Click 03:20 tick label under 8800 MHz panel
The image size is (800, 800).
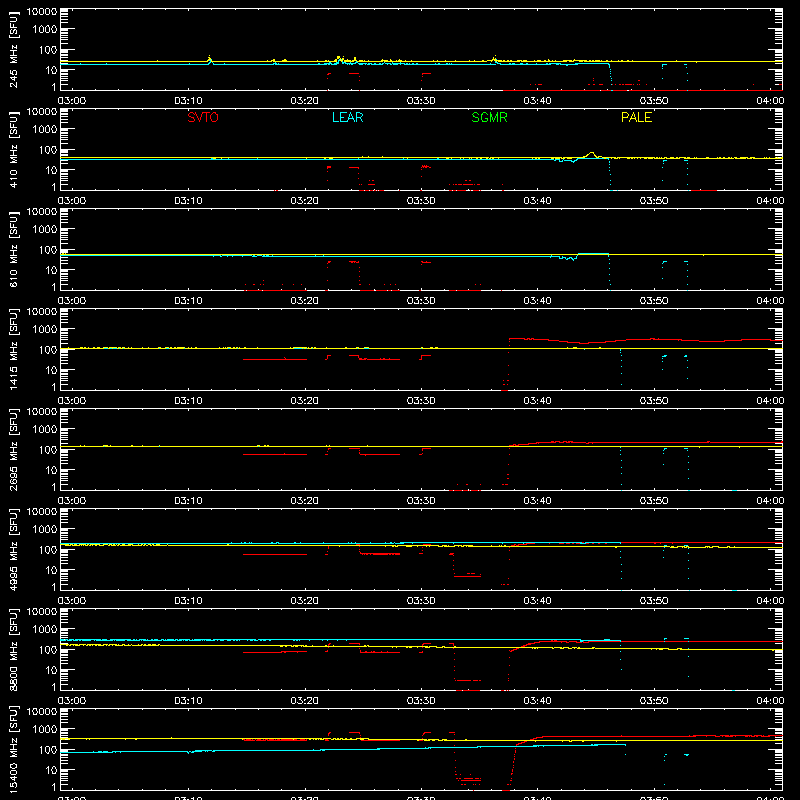(305, 701)
